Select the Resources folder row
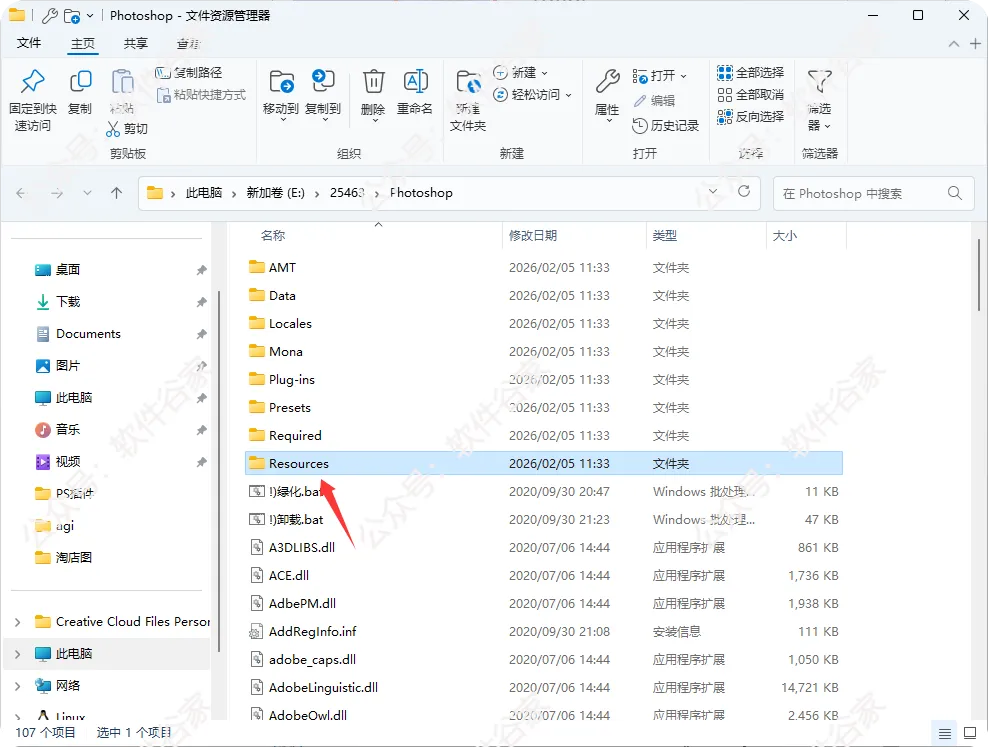 544,464
